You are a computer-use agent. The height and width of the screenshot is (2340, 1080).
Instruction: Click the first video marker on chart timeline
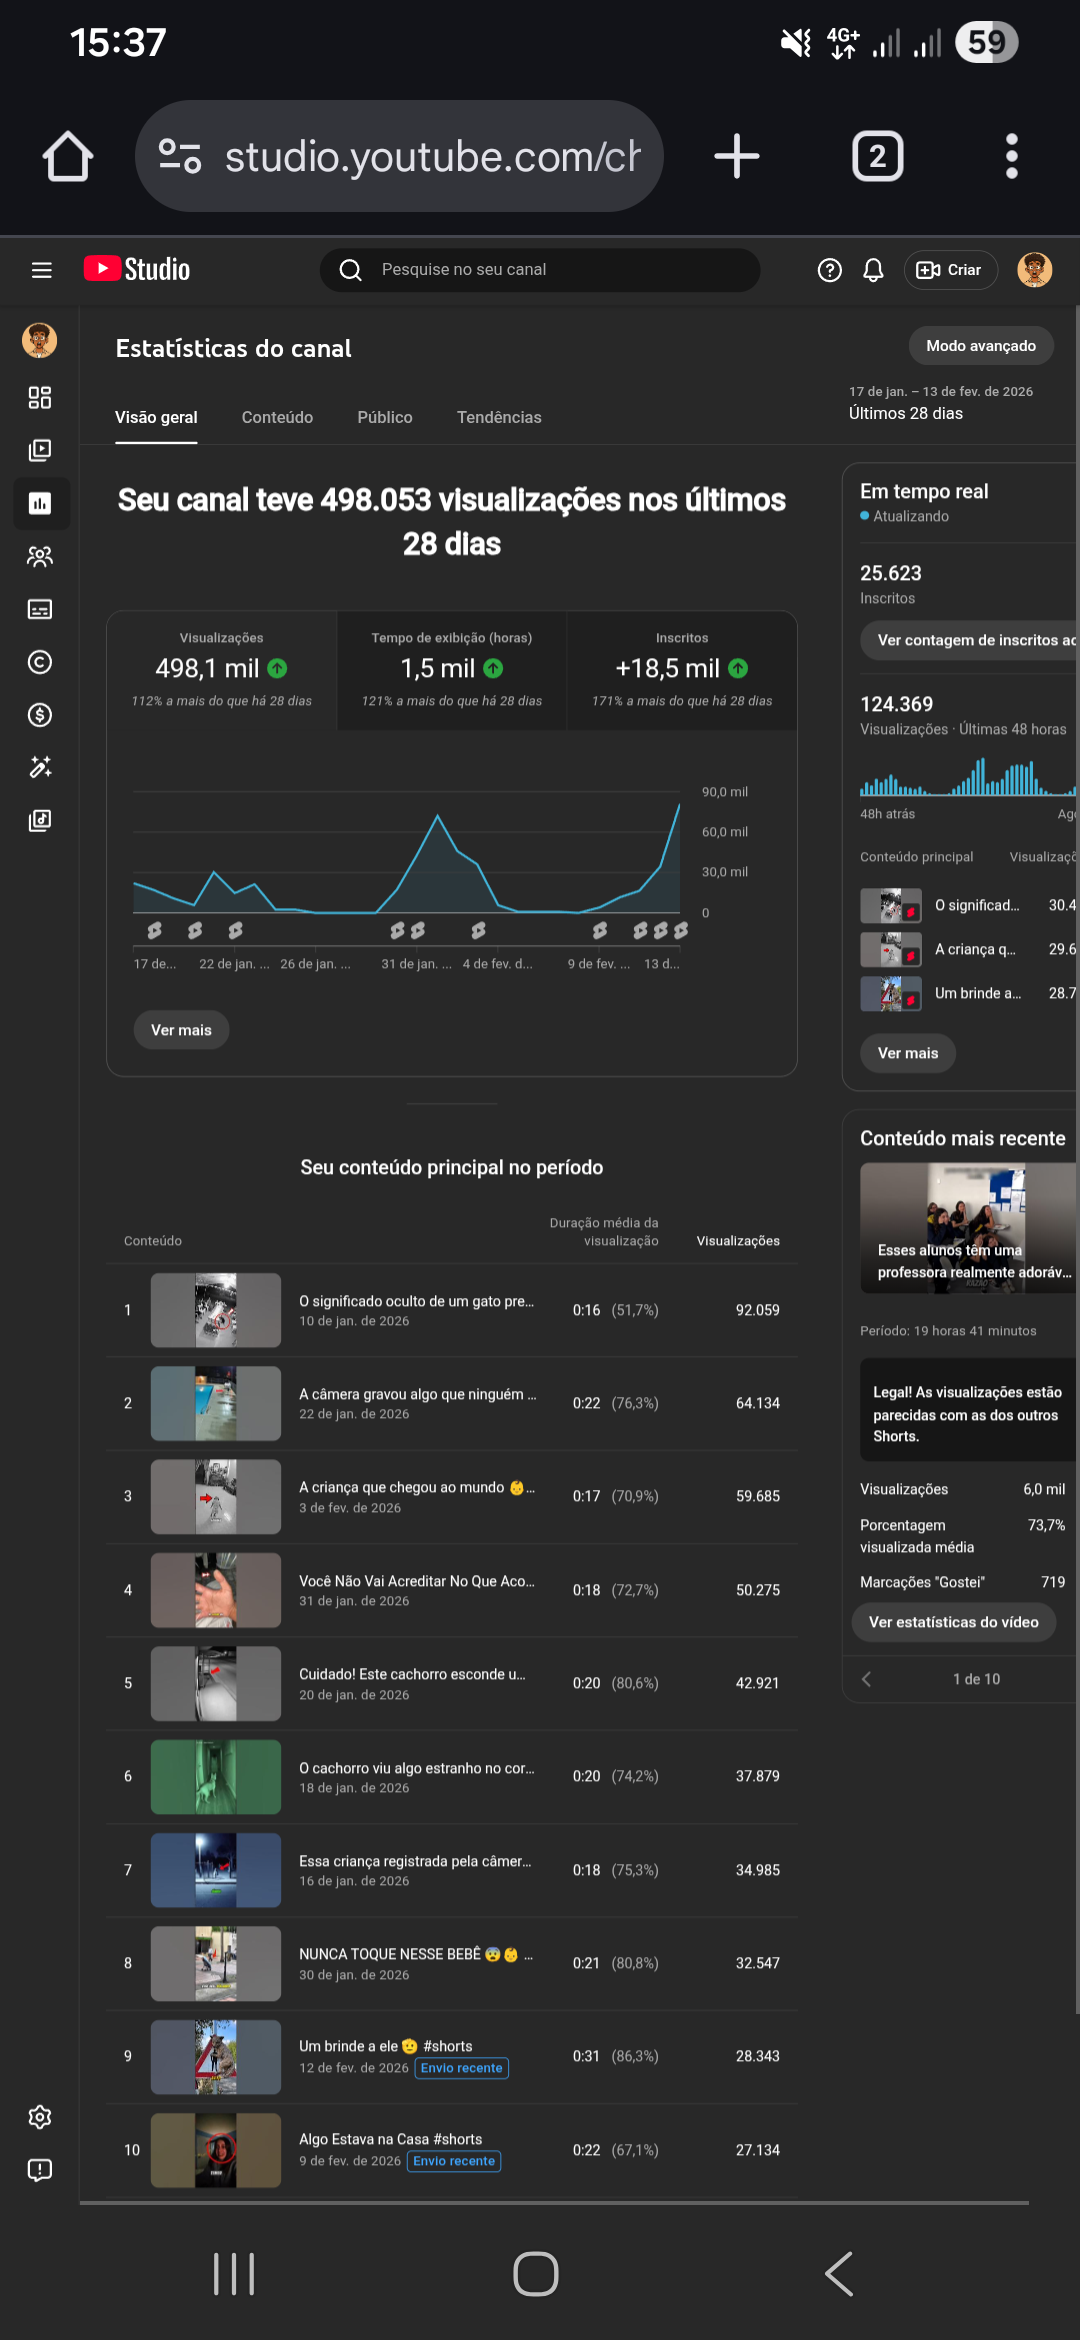tap(155, 931)
